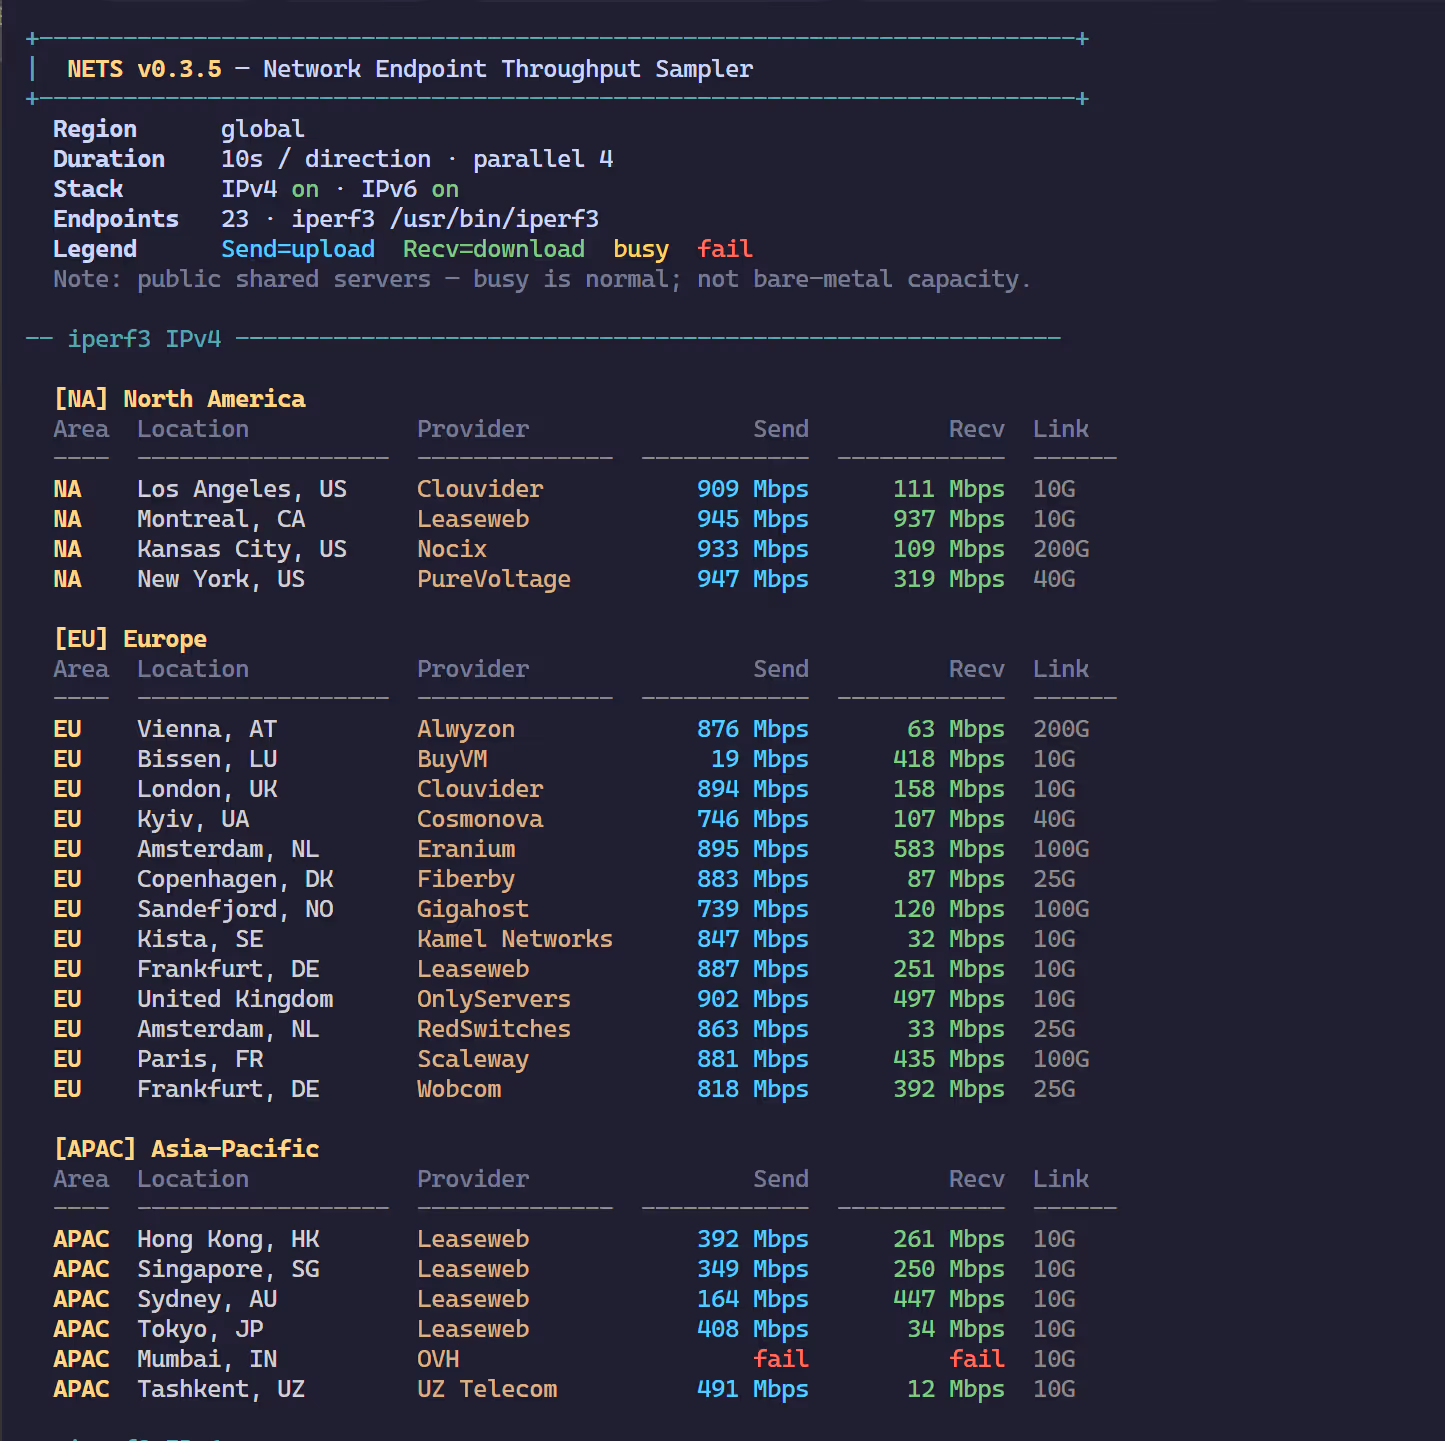Click "Sydney, AU" location
The height and width of the screenshot is (1441, 1445).
tap(207, 1299)
